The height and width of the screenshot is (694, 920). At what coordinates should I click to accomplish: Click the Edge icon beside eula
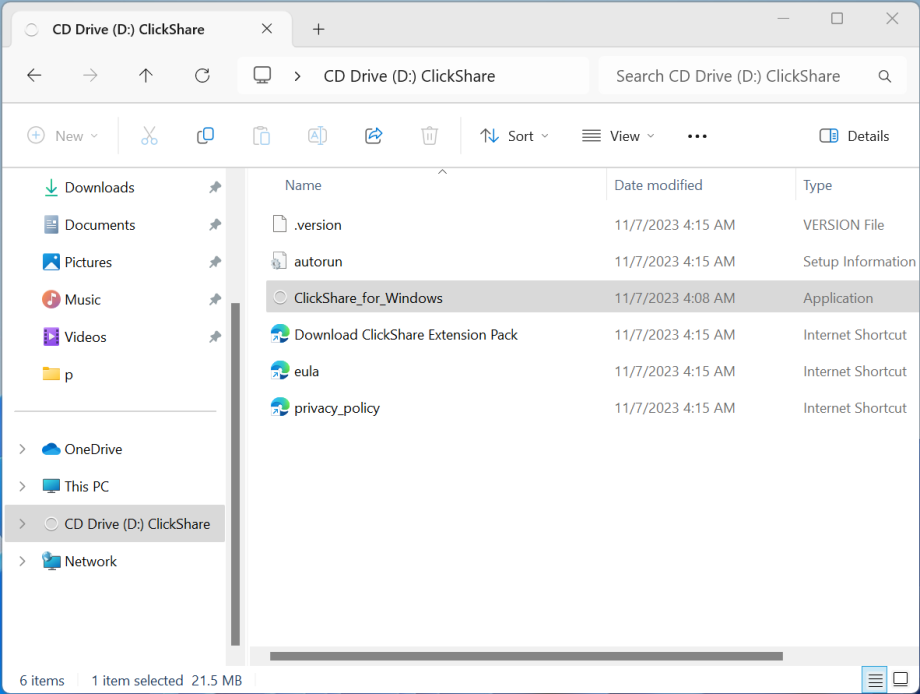(x=280, y=370)
